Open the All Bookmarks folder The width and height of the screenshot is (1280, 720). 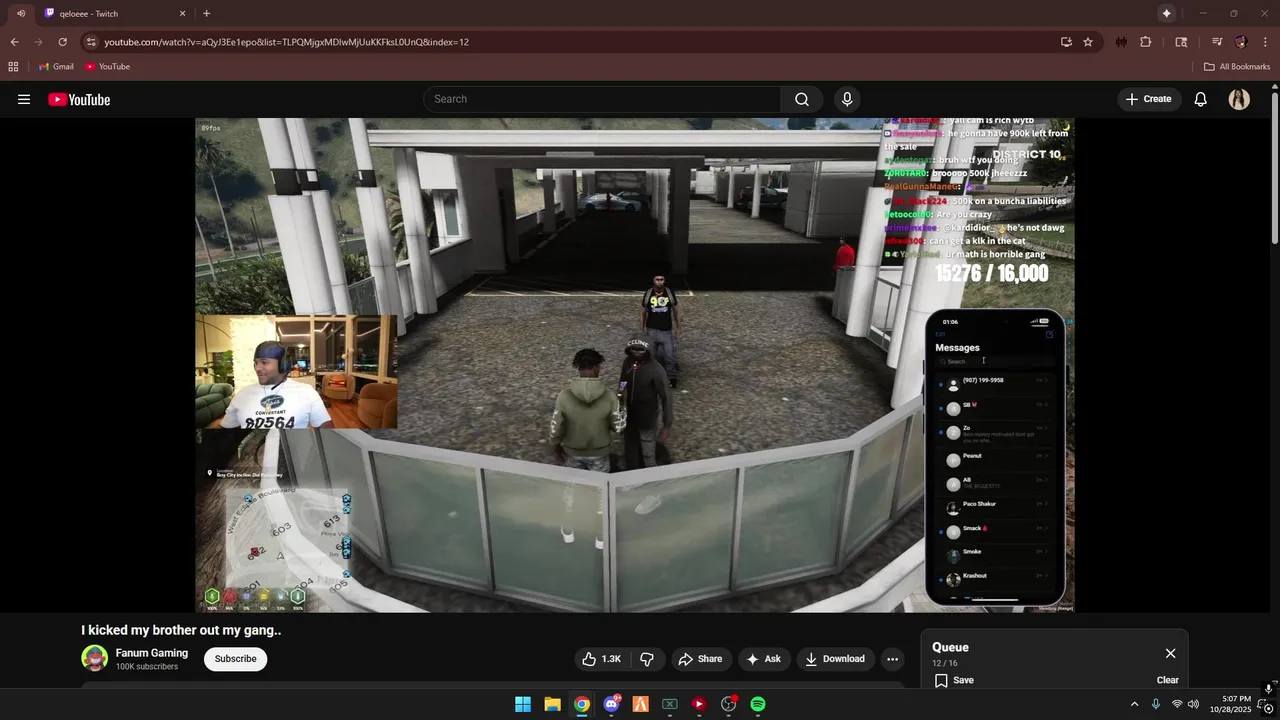click(1237, 66)
